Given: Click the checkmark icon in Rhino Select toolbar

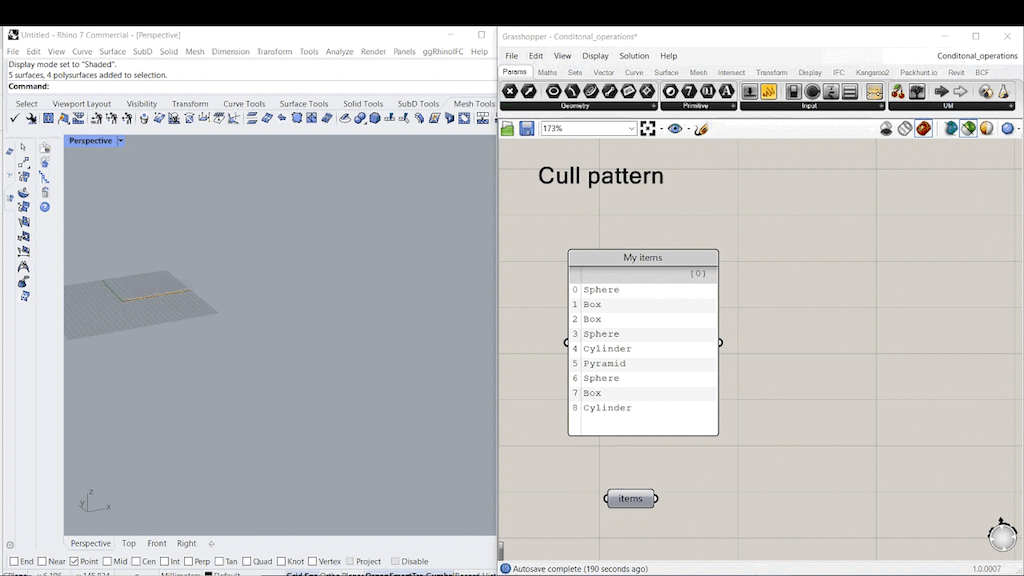Looking at the screenshot, I should pos(14,118).
